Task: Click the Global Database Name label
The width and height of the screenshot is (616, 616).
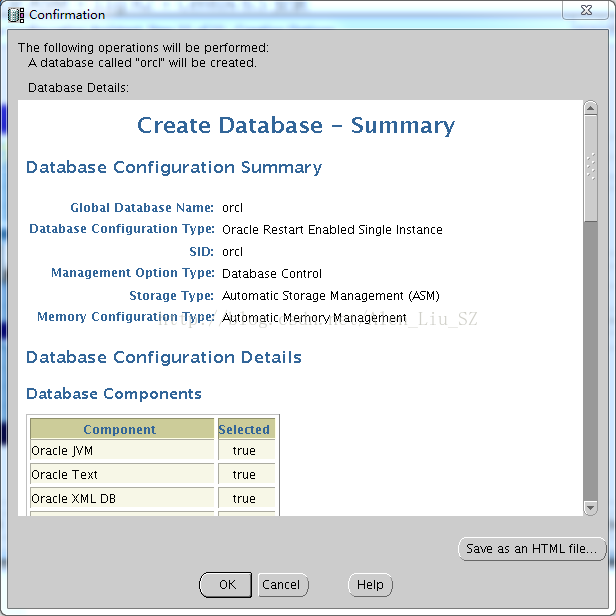Action: click(x=142, y=207)
